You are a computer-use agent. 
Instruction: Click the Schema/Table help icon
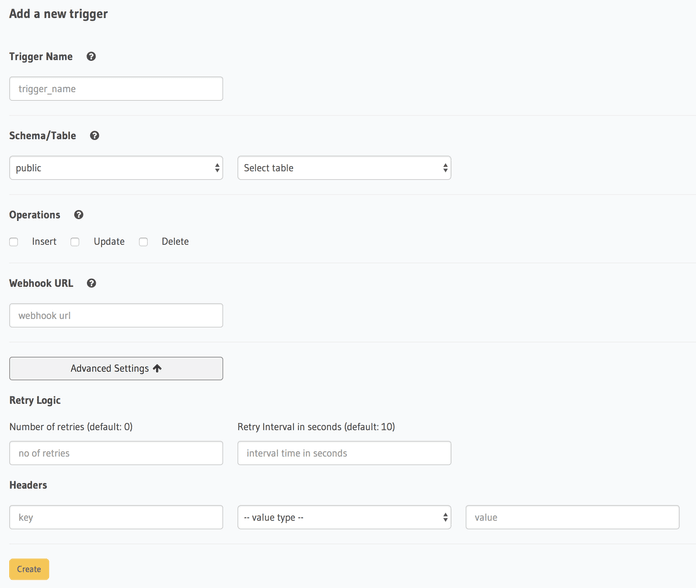point(95,136)
